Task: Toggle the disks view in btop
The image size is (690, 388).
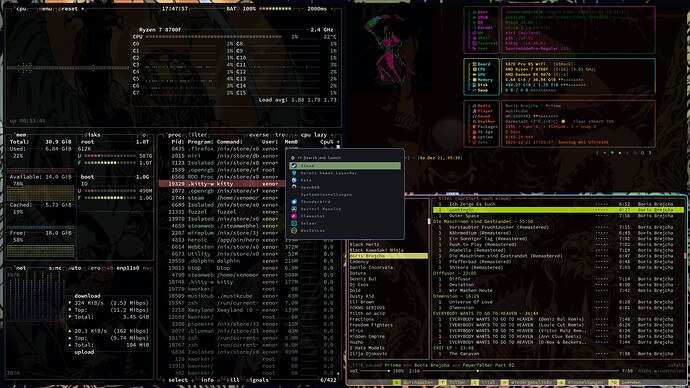Action: 92,135
